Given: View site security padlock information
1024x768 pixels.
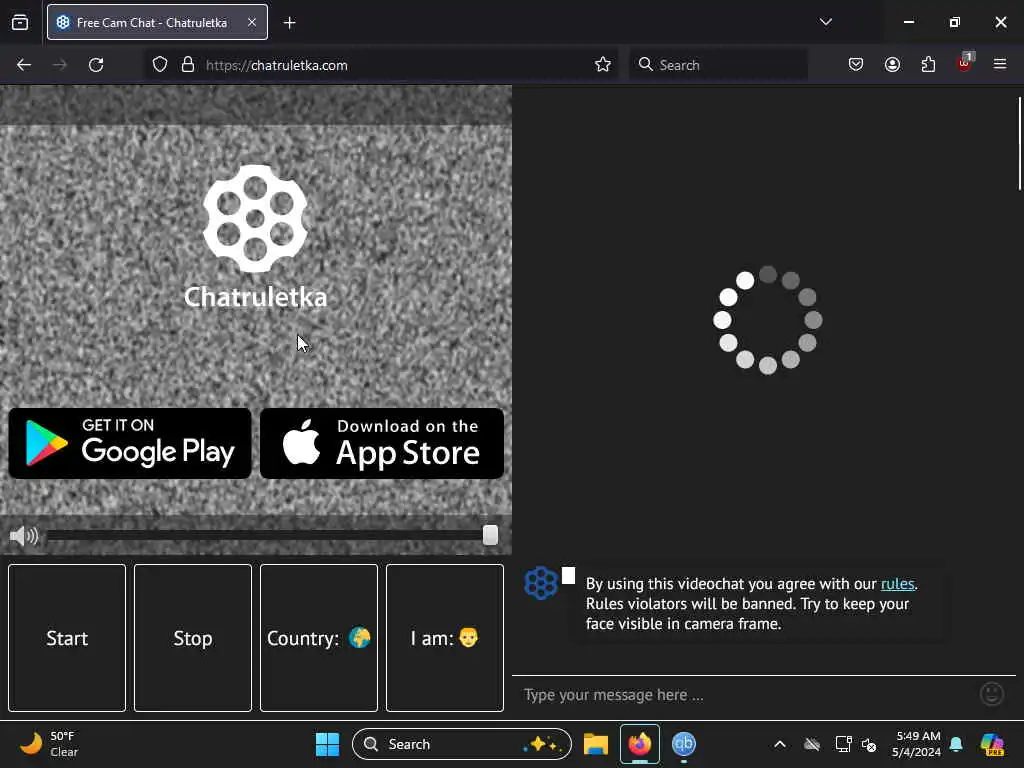Looking at the screenshot, I should 188,65.
